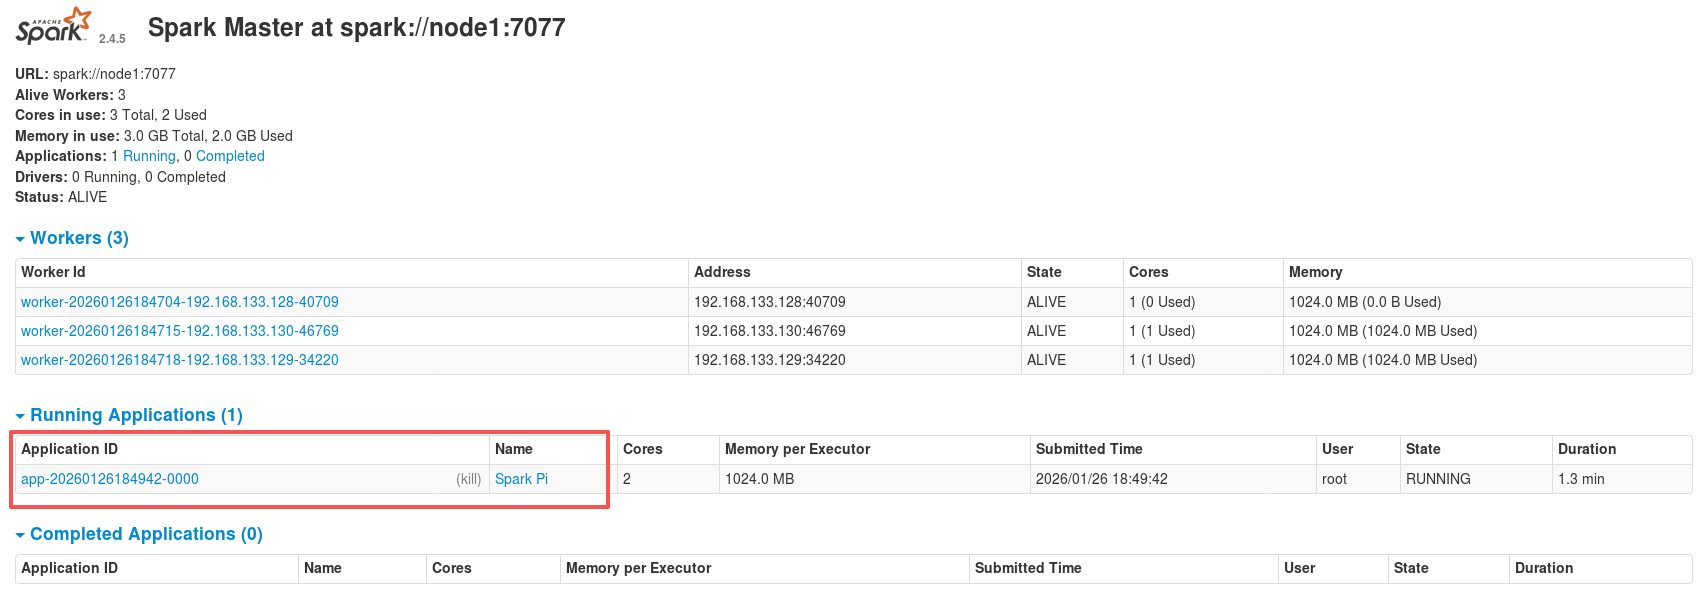Open the Running applications summary link
Screen dimensions: 1704x602
149,156
